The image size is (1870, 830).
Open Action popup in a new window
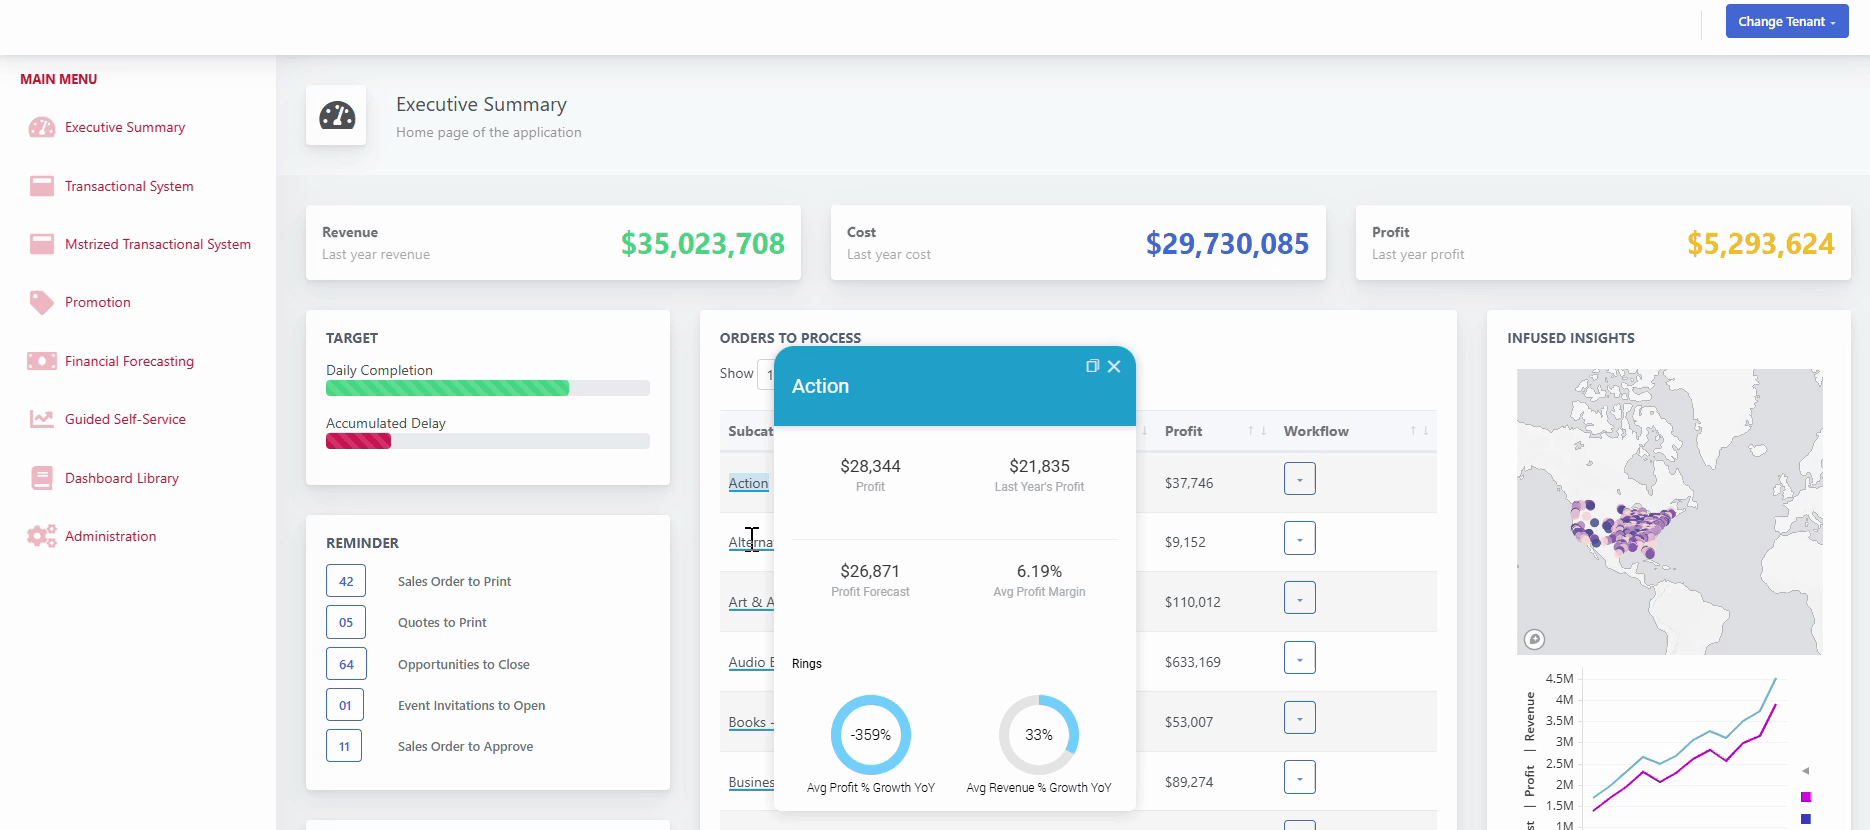tap(1092, 366)
